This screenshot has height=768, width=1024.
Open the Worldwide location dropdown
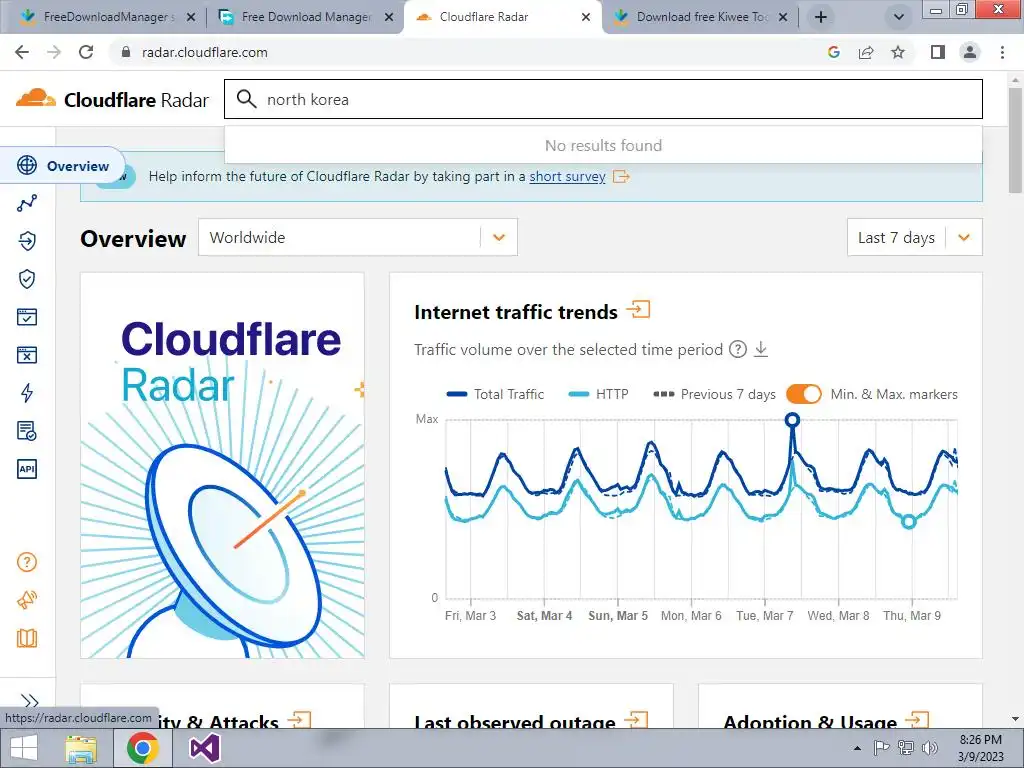click(358, 237)
